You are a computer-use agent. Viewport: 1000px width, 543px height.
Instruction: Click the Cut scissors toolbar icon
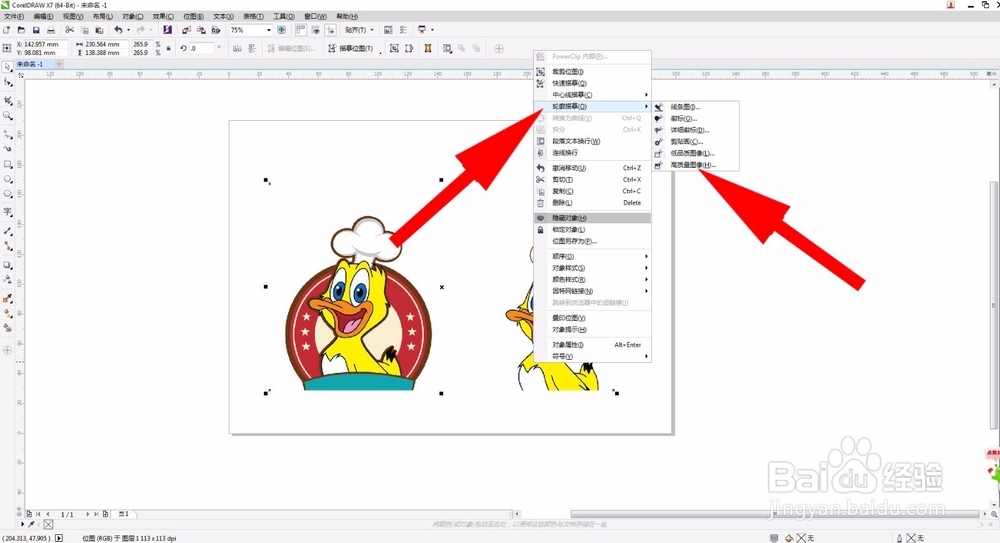pyautogui.click(x=70, y=30)
